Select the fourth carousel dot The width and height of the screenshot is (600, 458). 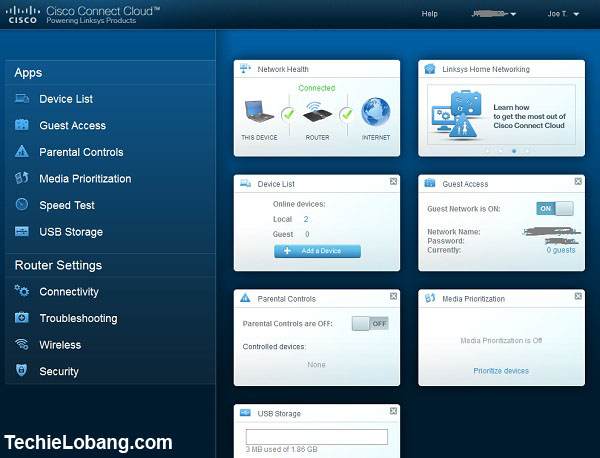coord(527,151)
